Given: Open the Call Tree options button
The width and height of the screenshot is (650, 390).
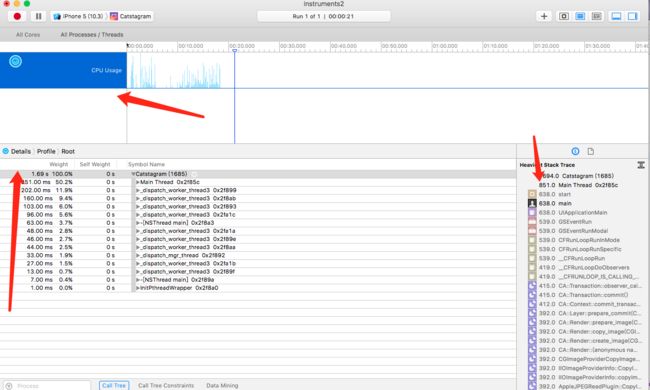Looking at the screenshot, I should click(x=114, y=385).
